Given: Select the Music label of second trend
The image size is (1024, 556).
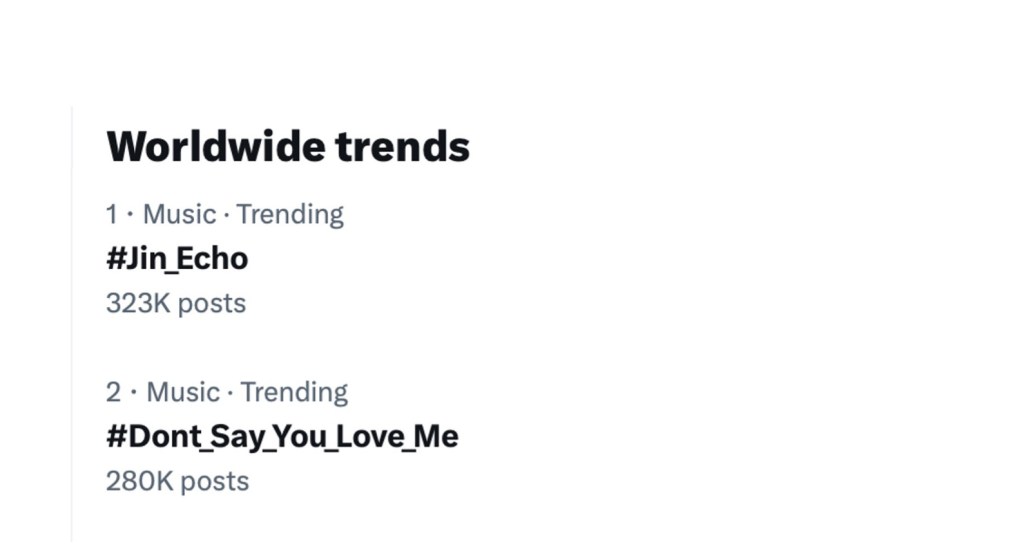Looking at the screenshot, I should 183,392.
